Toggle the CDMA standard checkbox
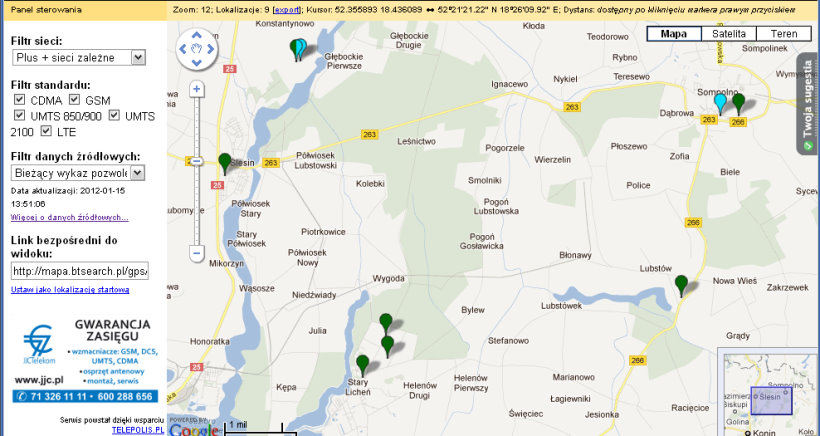 [x=19, y=99]
